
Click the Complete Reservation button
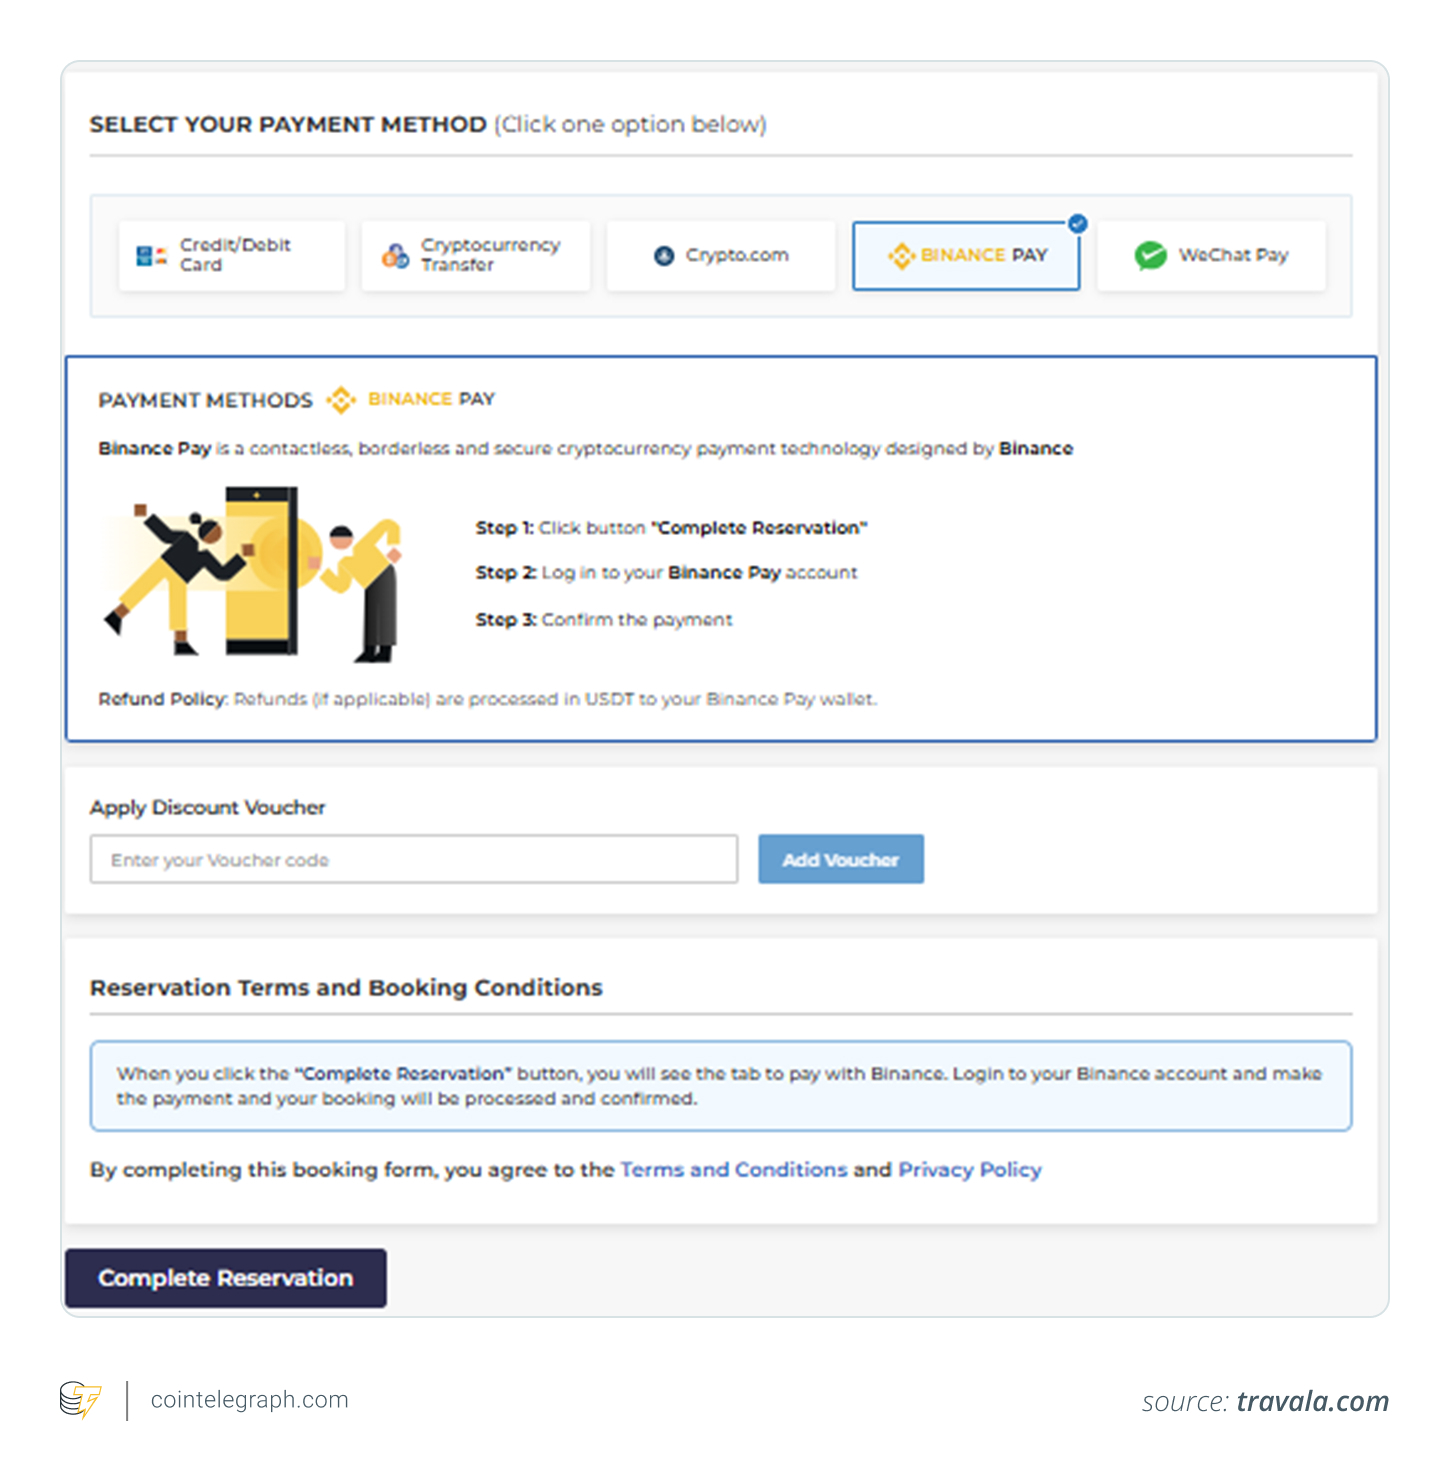pyautogui.click(x=225, y=1278)
